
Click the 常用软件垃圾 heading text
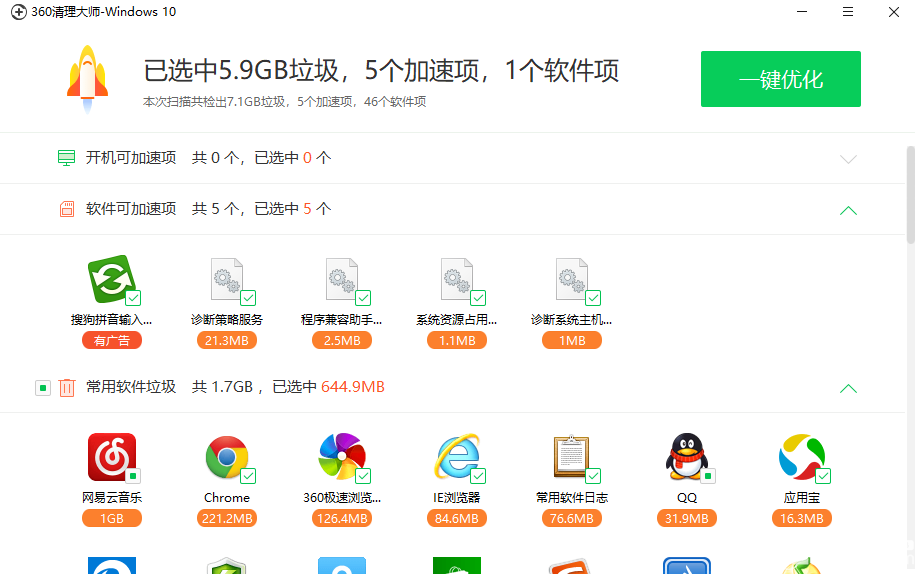131,387
